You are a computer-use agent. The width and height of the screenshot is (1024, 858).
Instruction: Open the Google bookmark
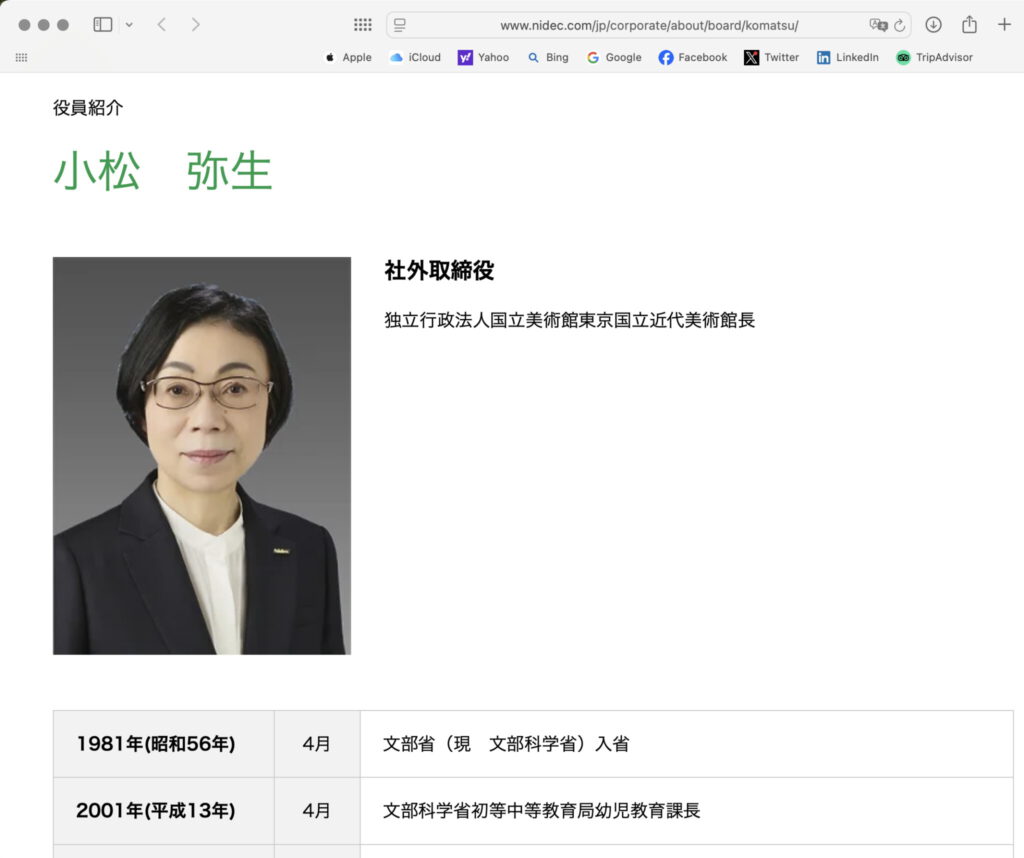tap(614, 57)
